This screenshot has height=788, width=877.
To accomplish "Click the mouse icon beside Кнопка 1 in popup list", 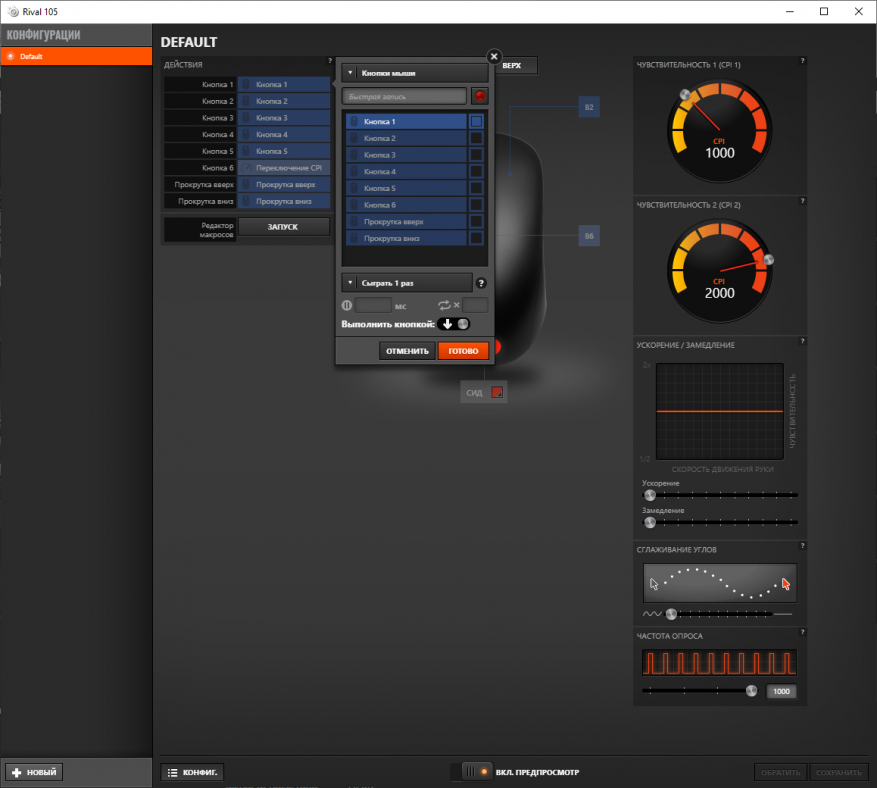I will coord(354,121).
